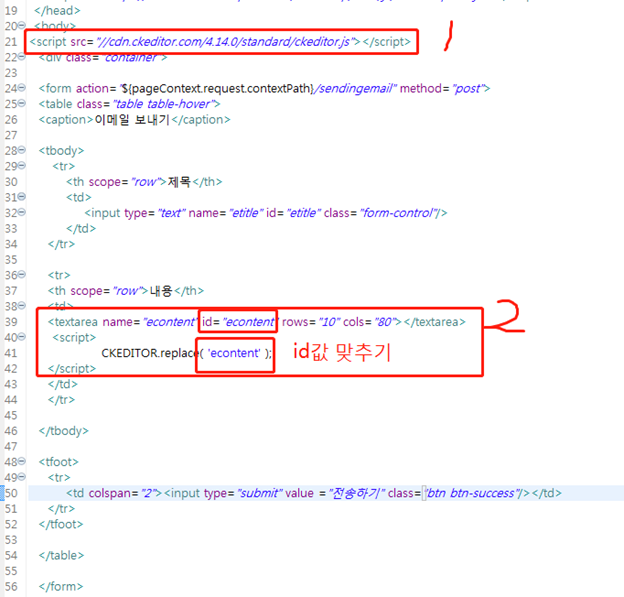This screenshot has width=624, height=597.
Task: Click the colspan attribute on line 50
Action: (x=111, y=494)
